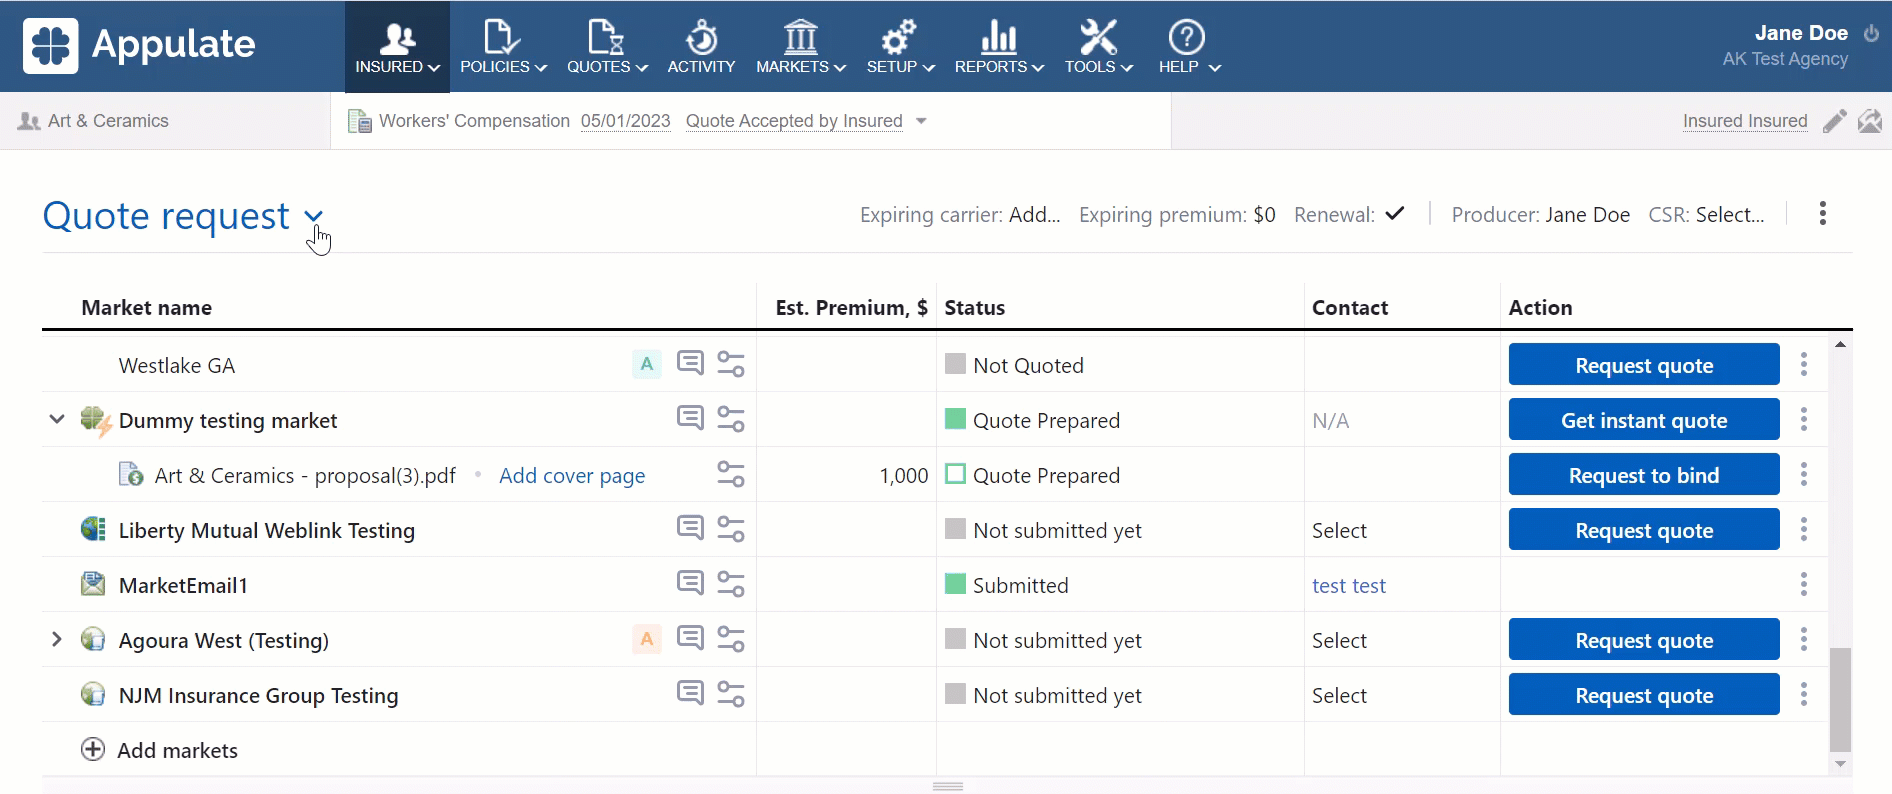This screenshot has height=794, width=1892.
Task: Click the pencil edit icon
Action: pyautogui.click(x=1834, y=121)
